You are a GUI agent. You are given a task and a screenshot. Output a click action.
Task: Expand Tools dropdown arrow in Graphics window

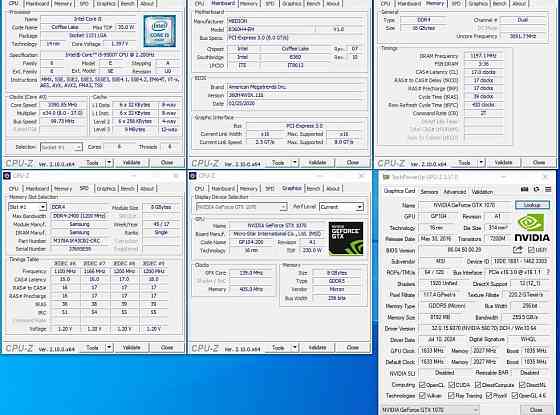point(295,347)
